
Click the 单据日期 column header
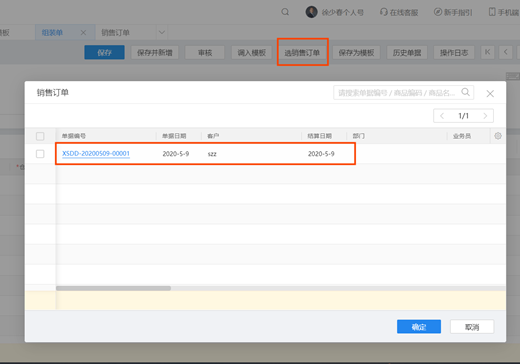click(x=174, y=136)
